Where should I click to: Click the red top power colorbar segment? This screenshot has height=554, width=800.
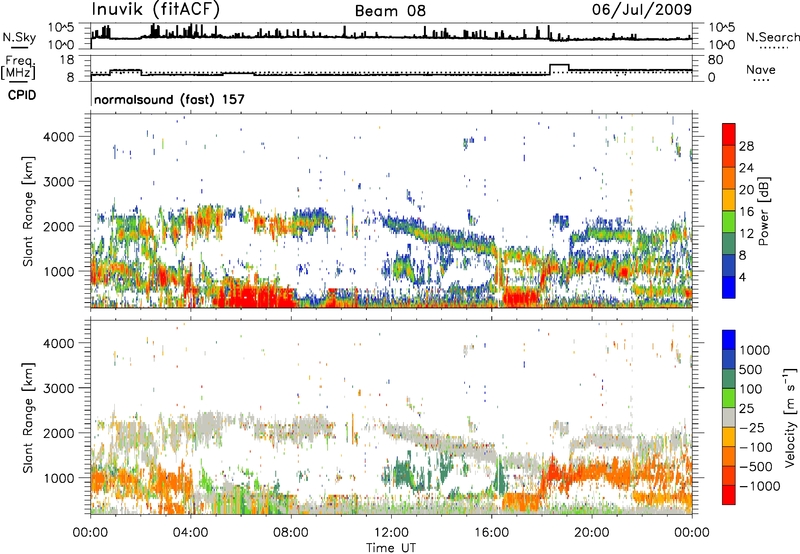tap(729, 134)
